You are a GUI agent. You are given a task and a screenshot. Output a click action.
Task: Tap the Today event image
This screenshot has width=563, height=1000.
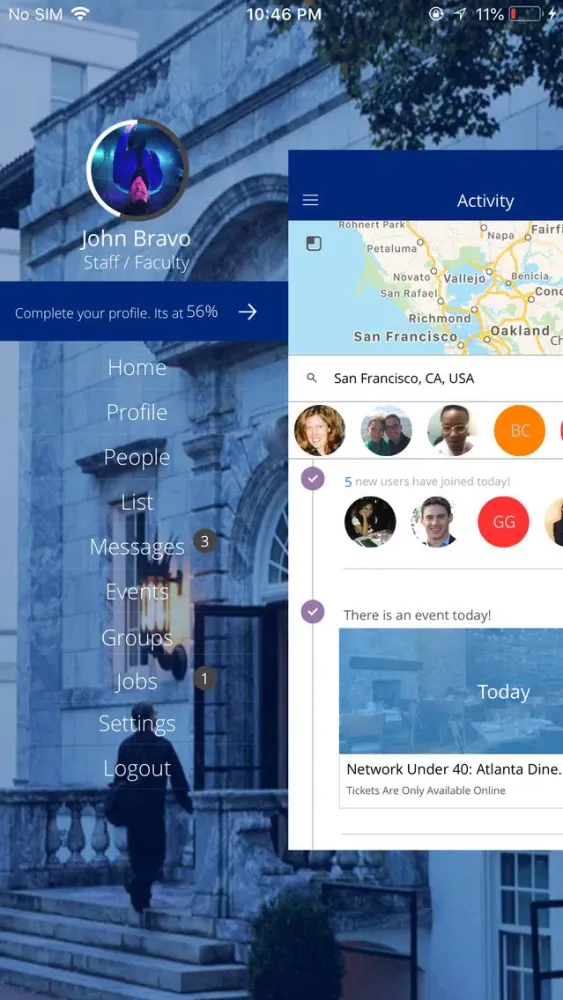coord(451,691)
